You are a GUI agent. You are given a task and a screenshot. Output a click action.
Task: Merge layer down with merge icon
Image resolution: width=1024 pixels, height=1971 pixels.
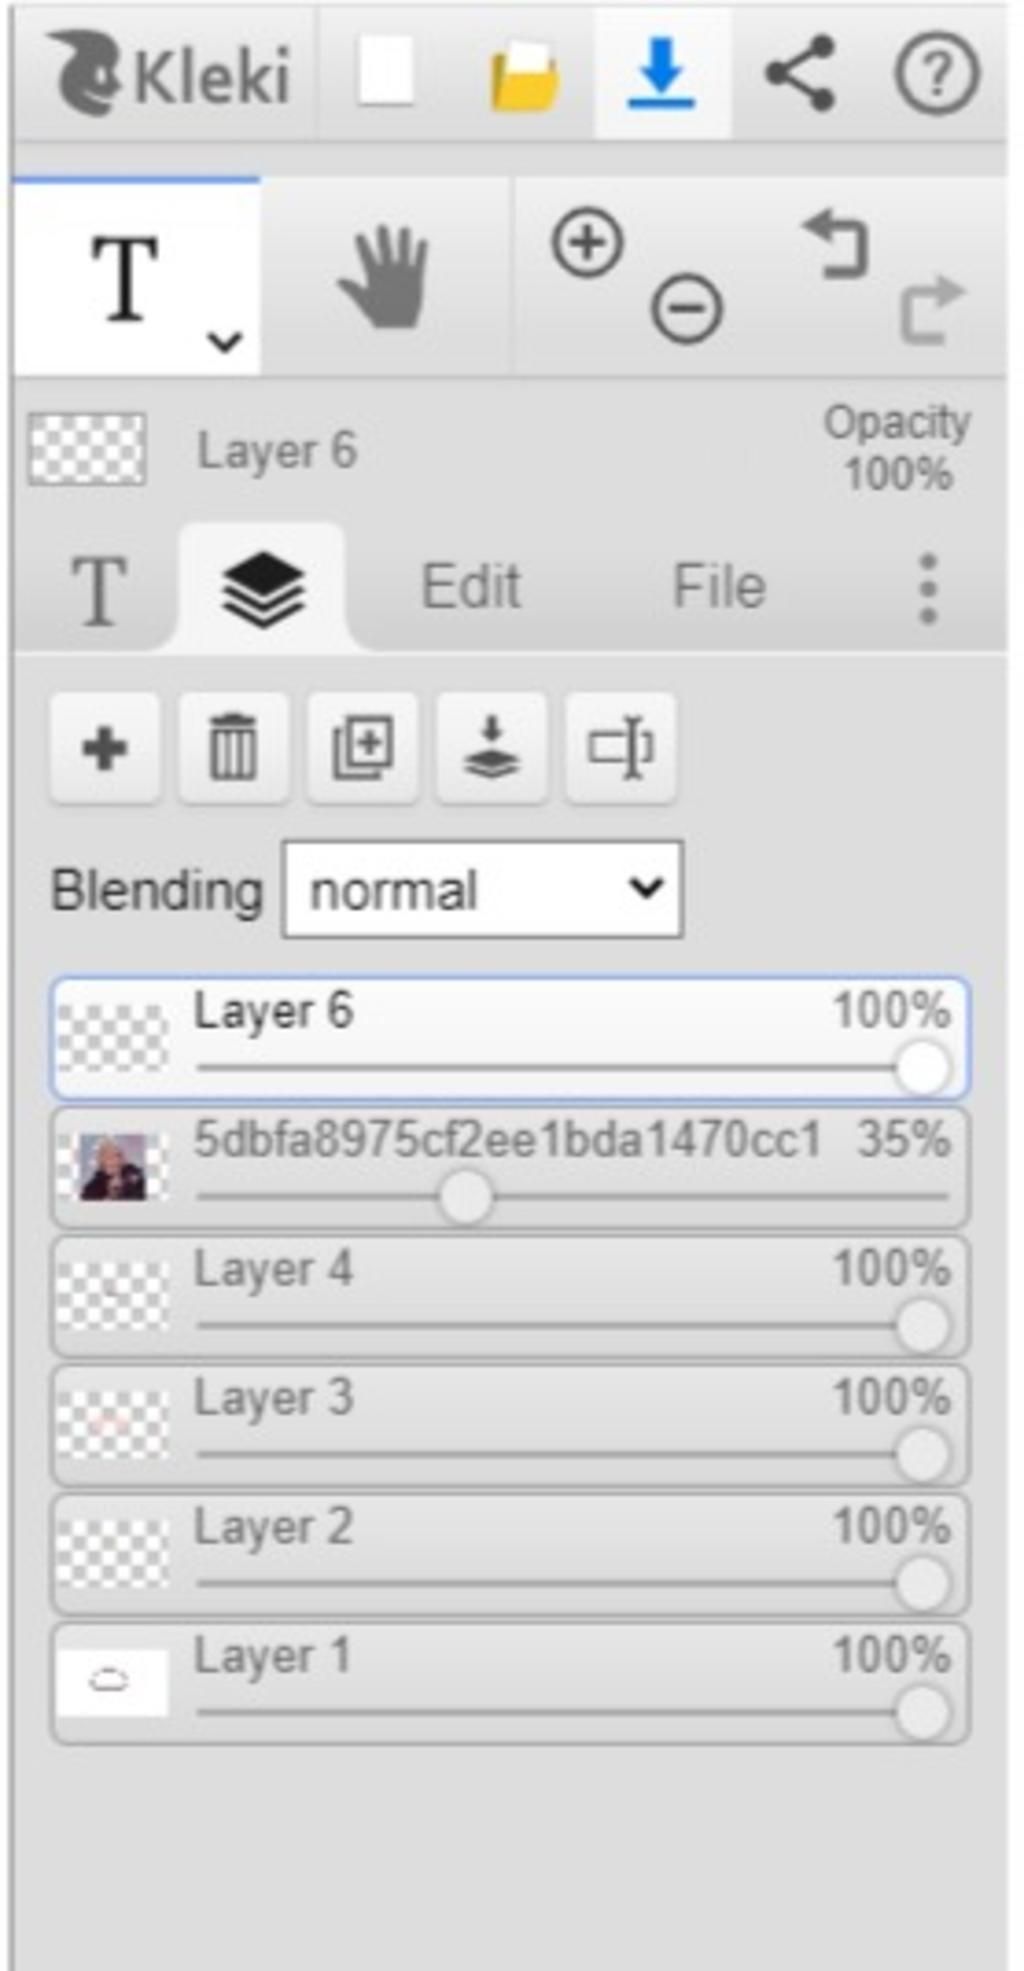(491, 747)
